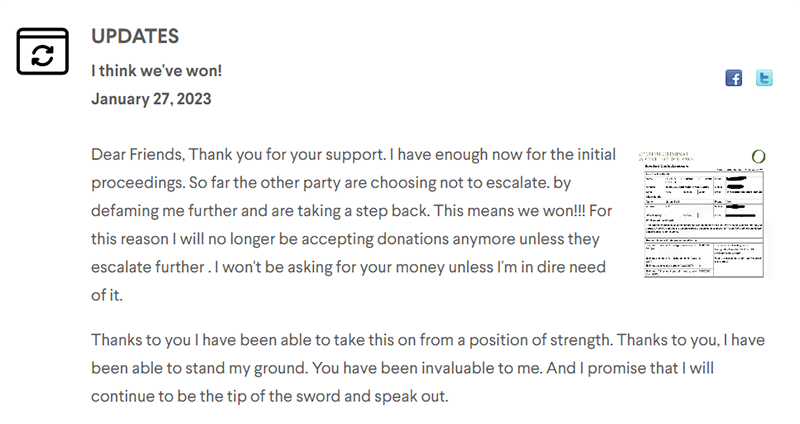Click the phrase "This means we won!!!"
Viewport: 800px width, 424px height.
tap(509, 211)
